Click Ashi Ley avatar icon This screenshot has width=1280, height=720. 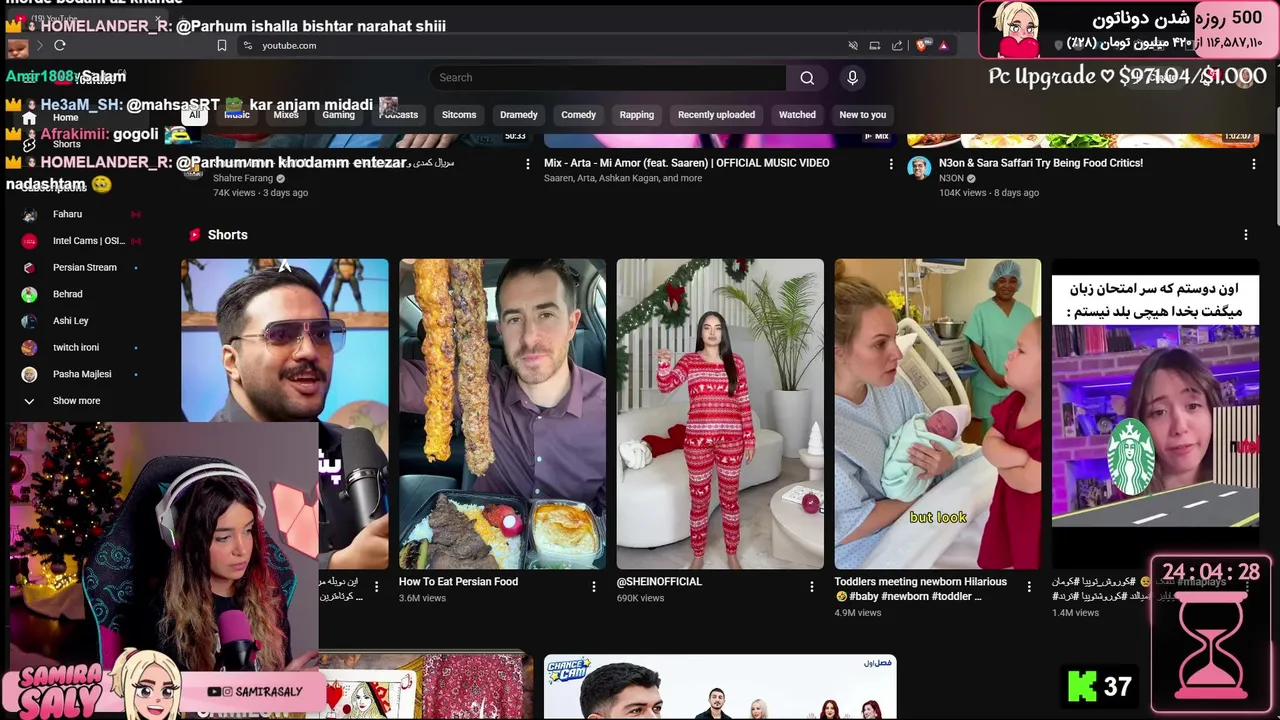30,321
